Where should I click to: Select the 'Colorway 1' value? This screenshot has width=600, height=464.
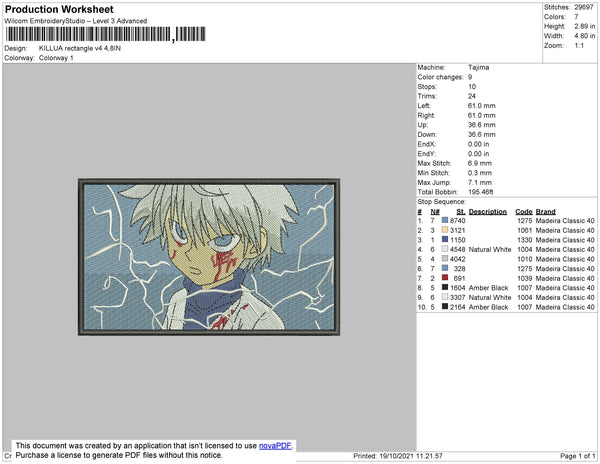(56, 58)
